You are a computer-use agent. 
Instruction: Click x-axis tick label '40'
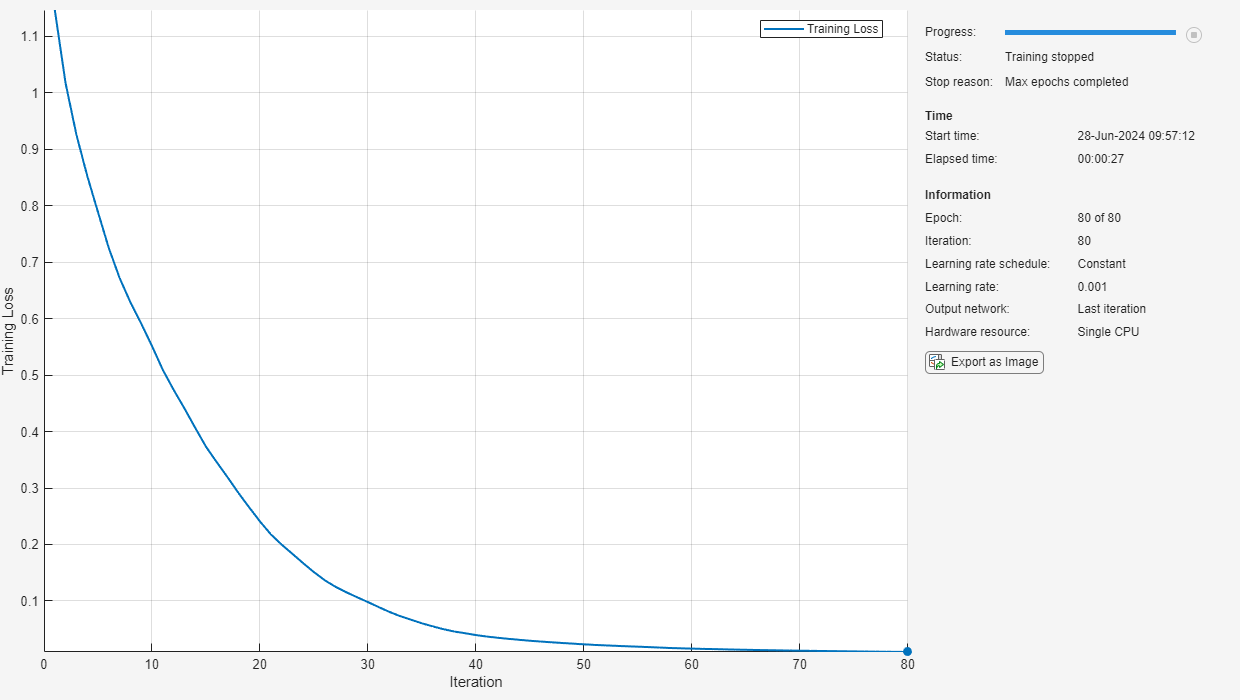(475, 664)
